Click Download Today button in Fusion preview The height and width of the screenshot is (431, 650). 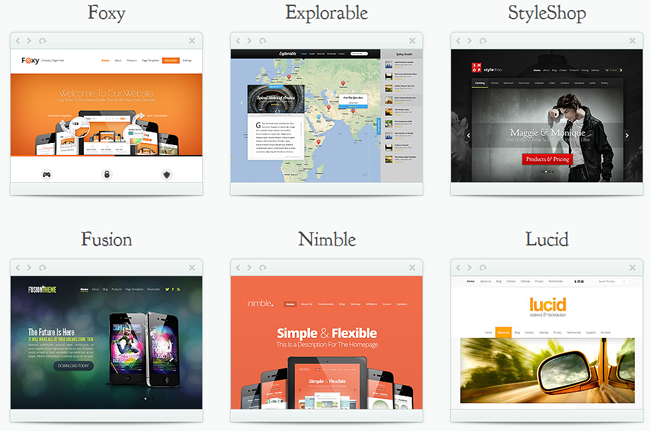[x=73, y=366]
